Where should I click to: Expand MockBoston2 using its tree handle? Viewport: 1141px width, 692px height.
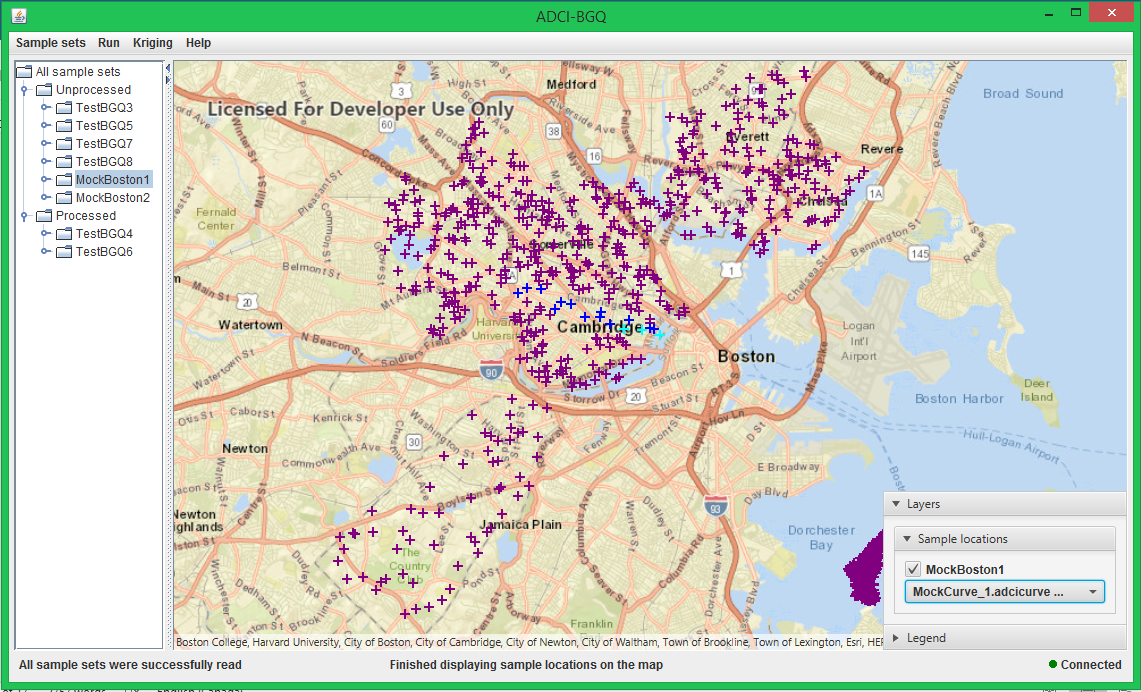tap(45, 198)
